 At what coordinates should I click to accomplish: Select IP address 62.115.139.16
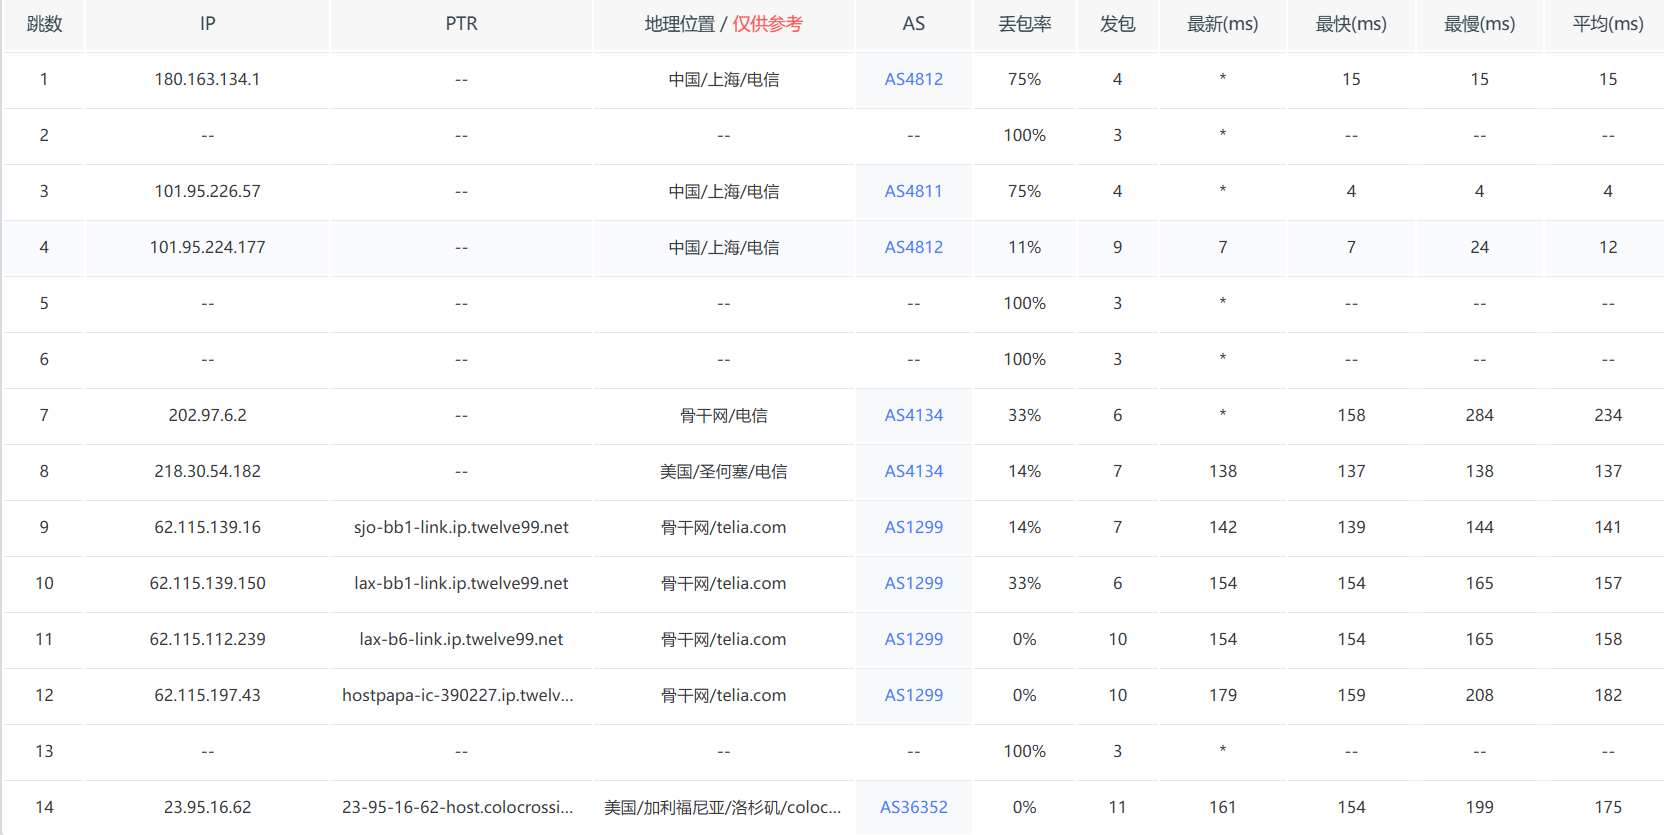207,527
